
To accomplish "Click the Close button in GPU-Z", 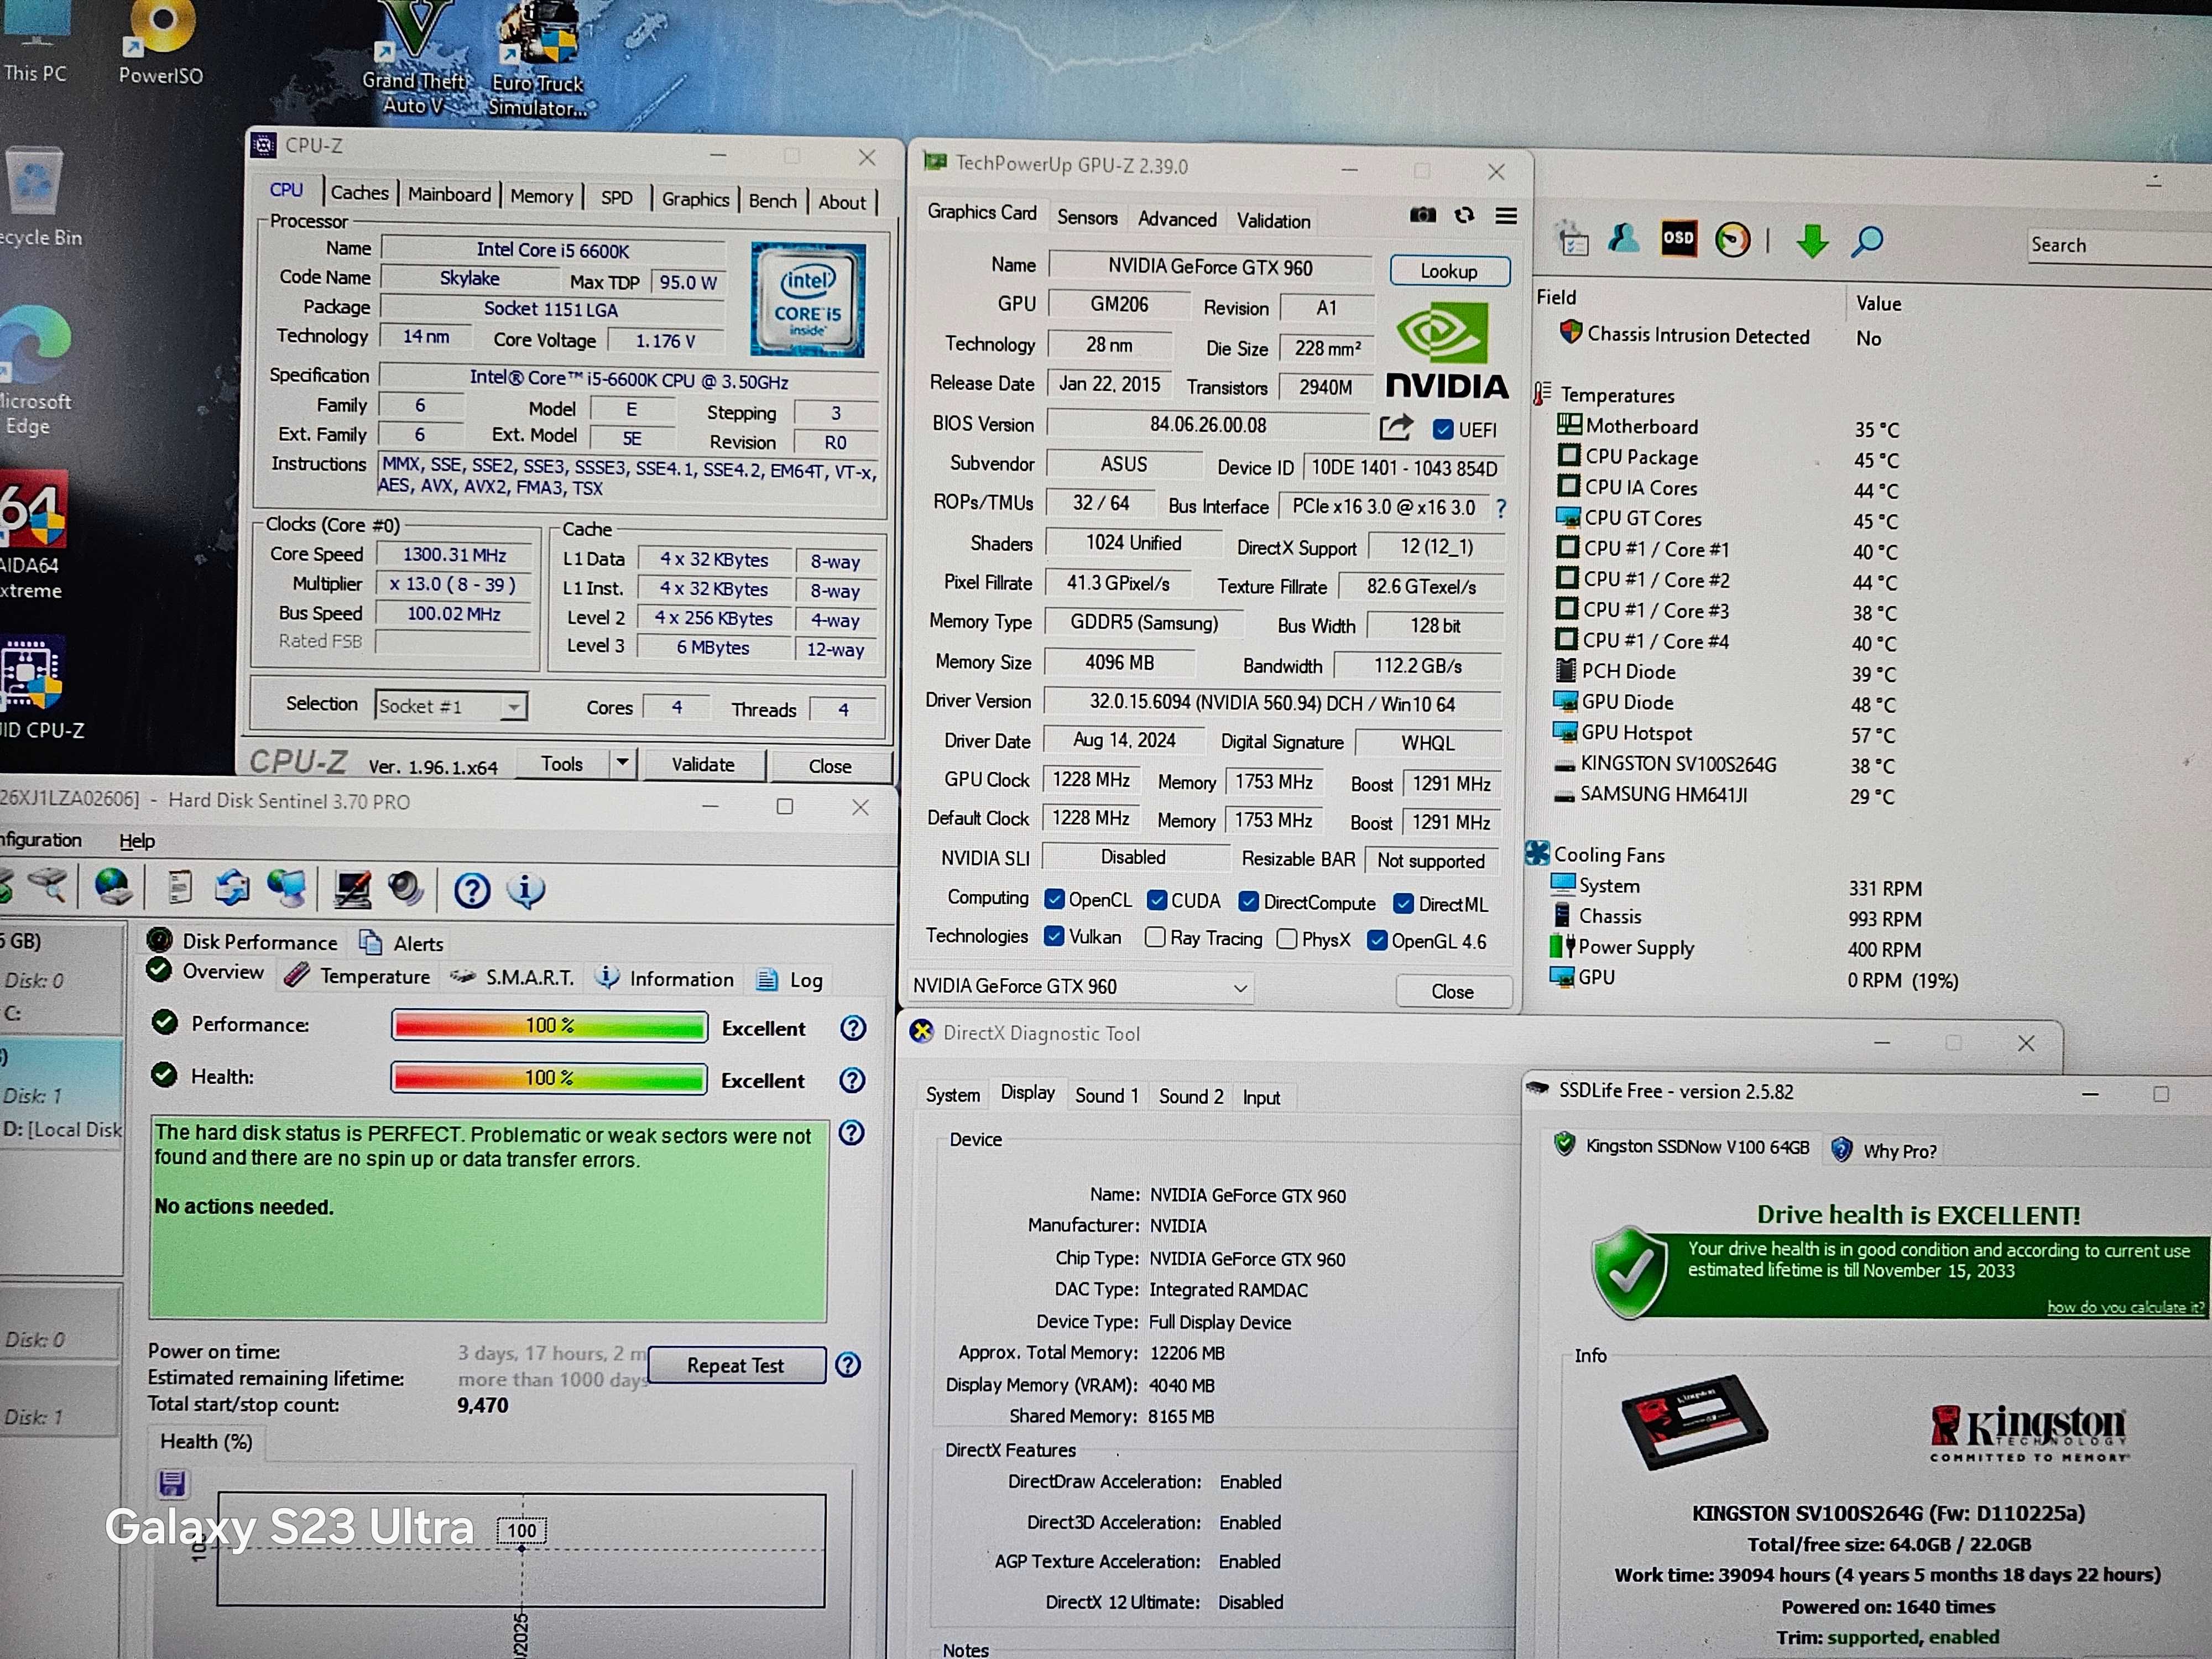I will pyautogui.click(x=1452, y=991).
